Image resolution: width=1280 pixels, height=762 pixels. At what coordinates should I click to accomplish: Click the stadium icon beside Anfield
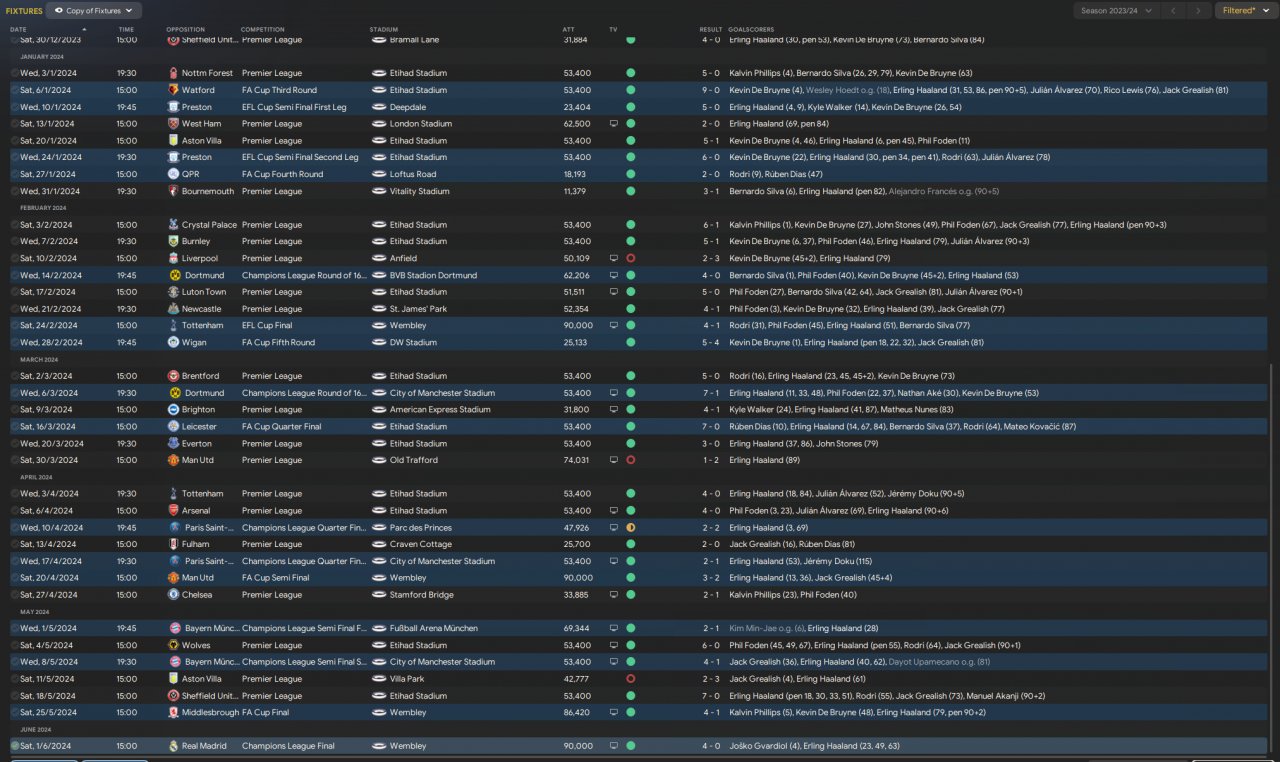(379, 258)
